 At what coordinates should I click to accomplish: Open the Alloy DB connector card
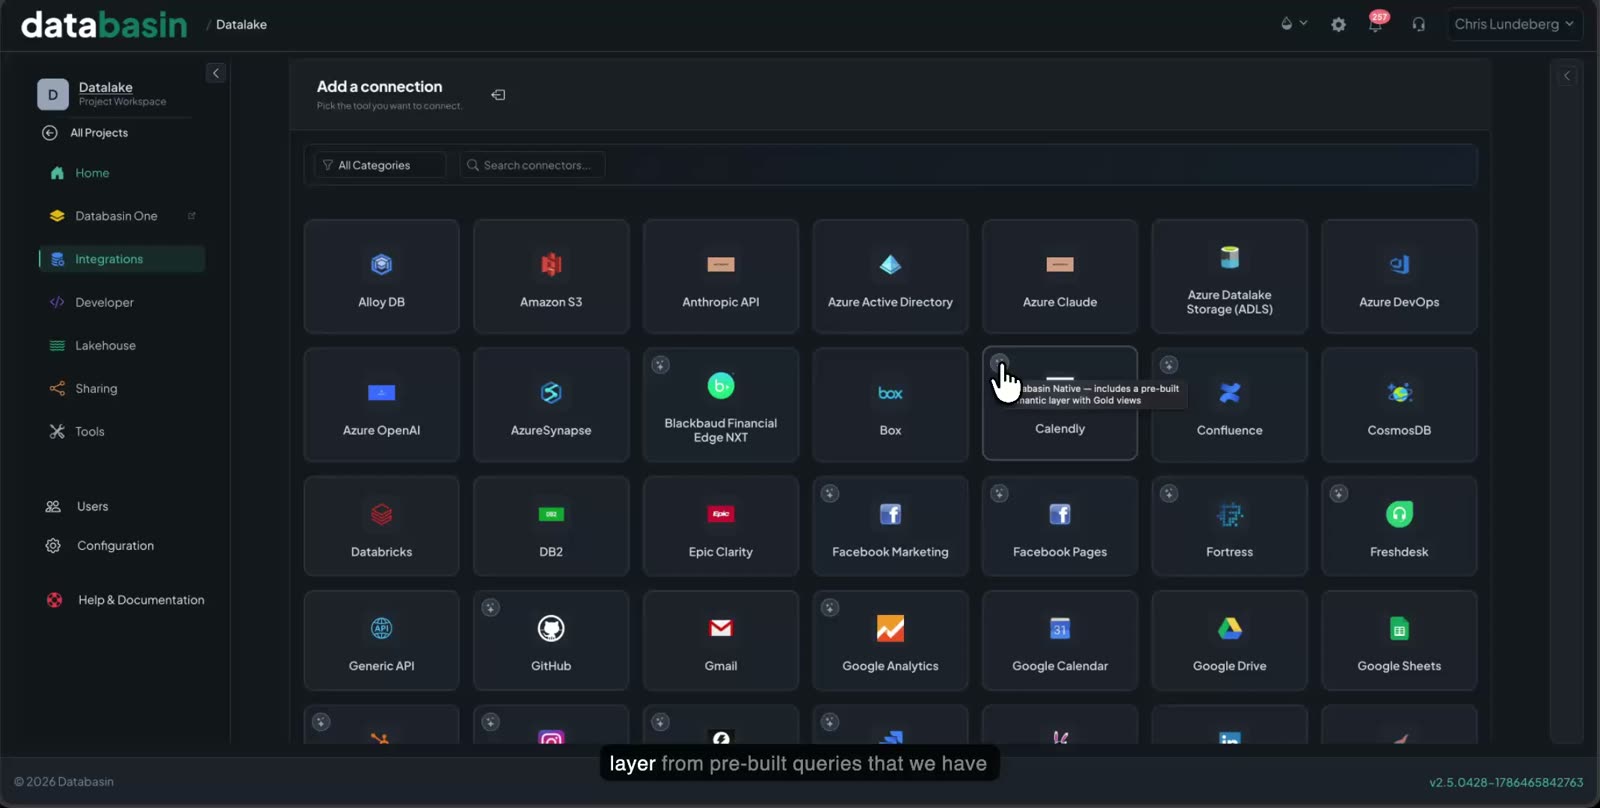click(x=381, y=276)
